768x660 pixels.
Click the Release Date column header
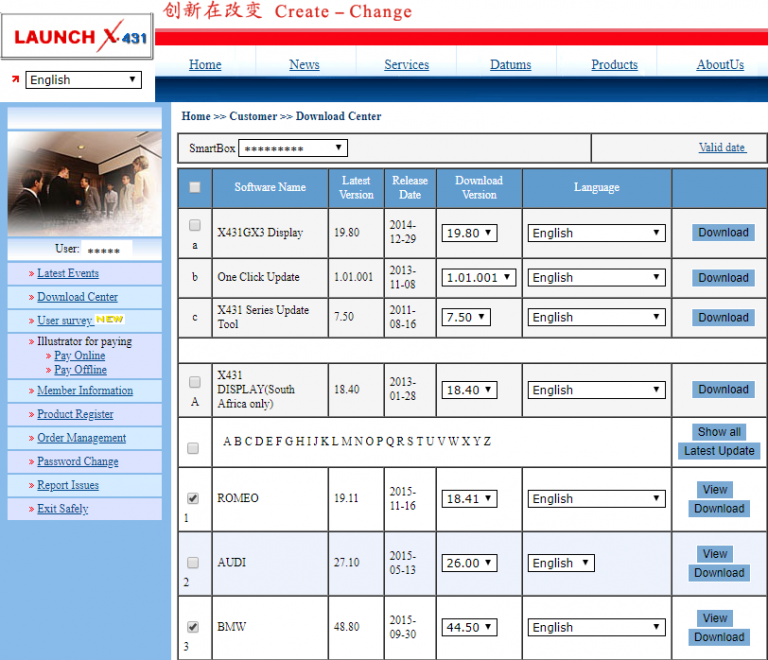[x=410, y=188]
